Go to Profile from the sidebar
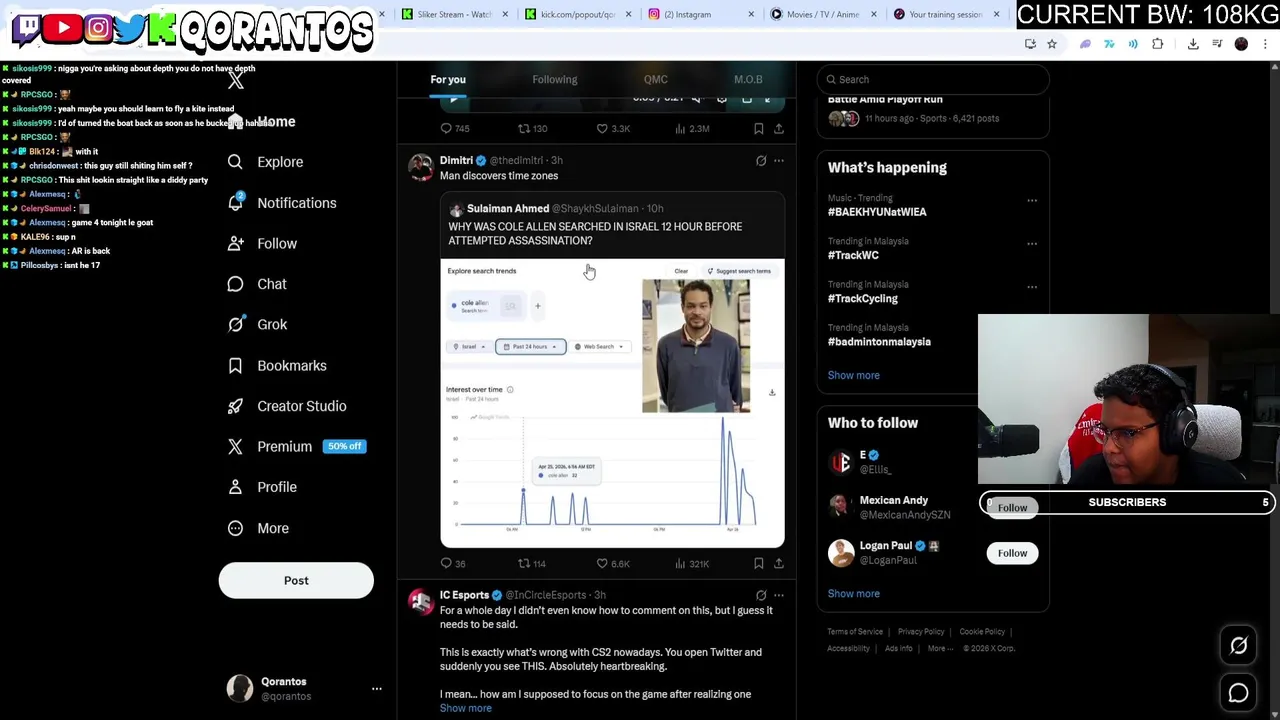This screenshot has width=1280, height=720. [262, 487]
